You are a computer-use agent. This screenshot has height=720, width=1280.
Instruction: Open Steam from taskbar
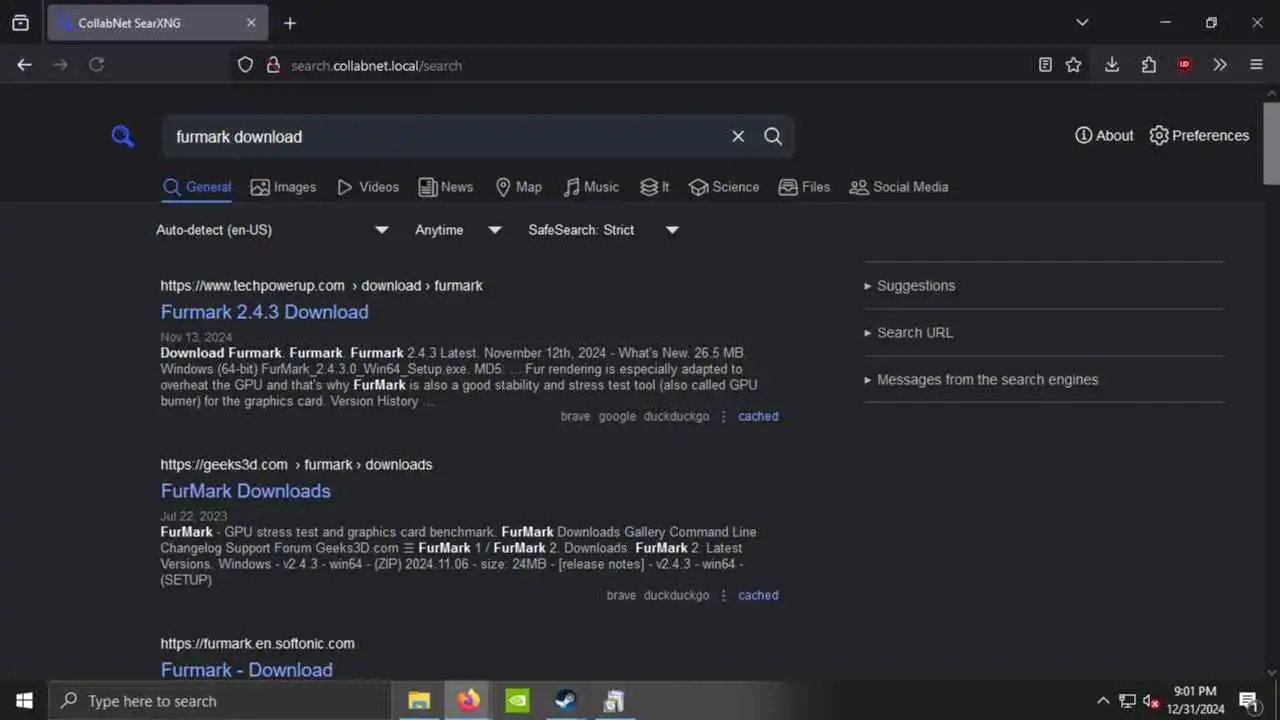566,701
